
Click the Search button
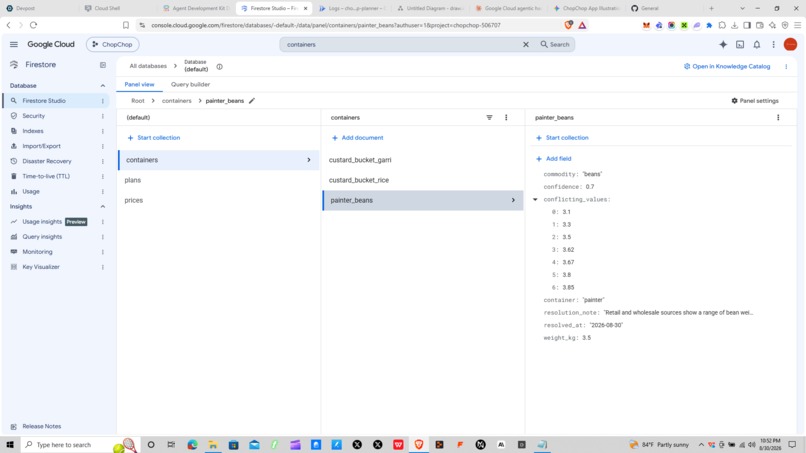point(555,45)
